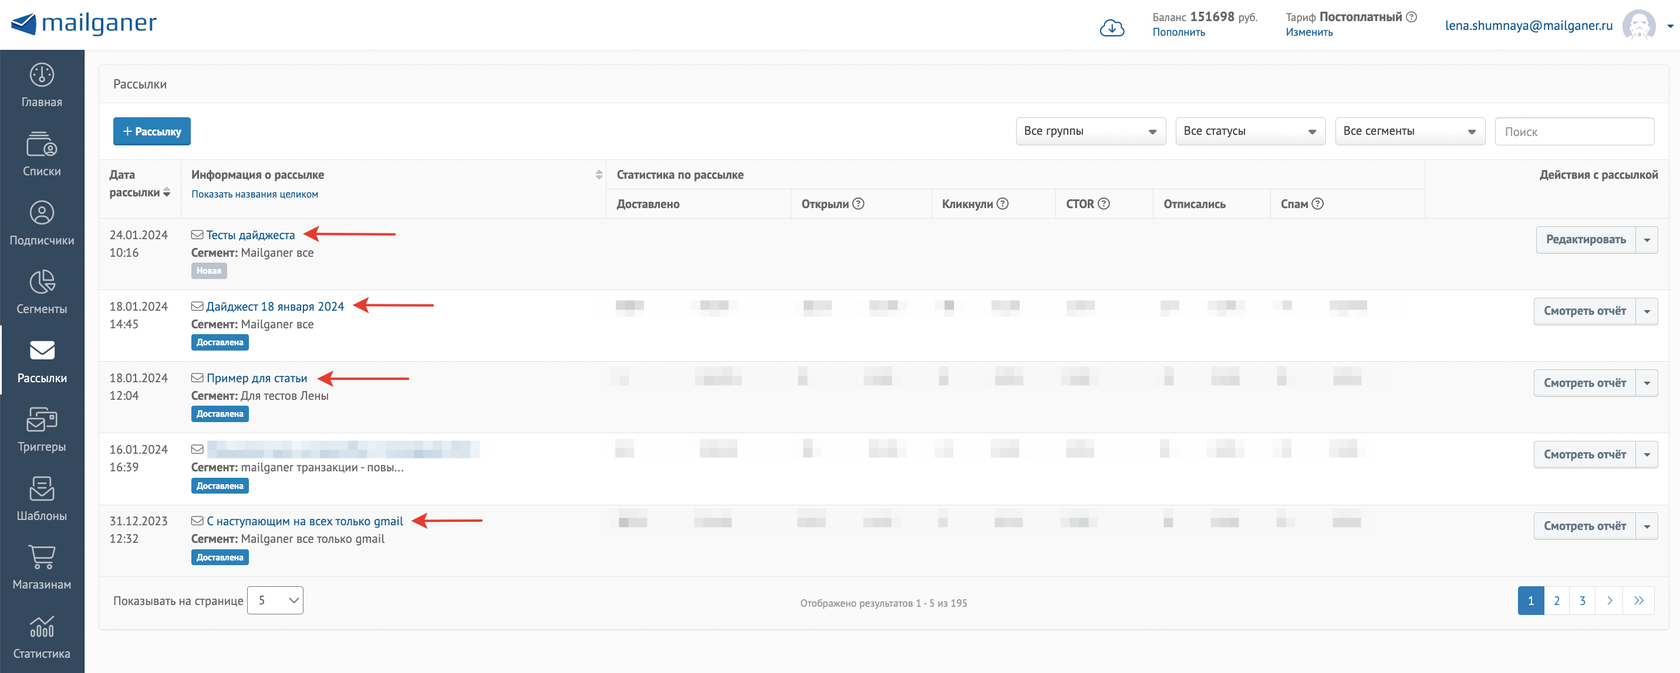Go to page 2
Image resolution: width=1680 pixels, height=673 pixels.
[1556, 601]
